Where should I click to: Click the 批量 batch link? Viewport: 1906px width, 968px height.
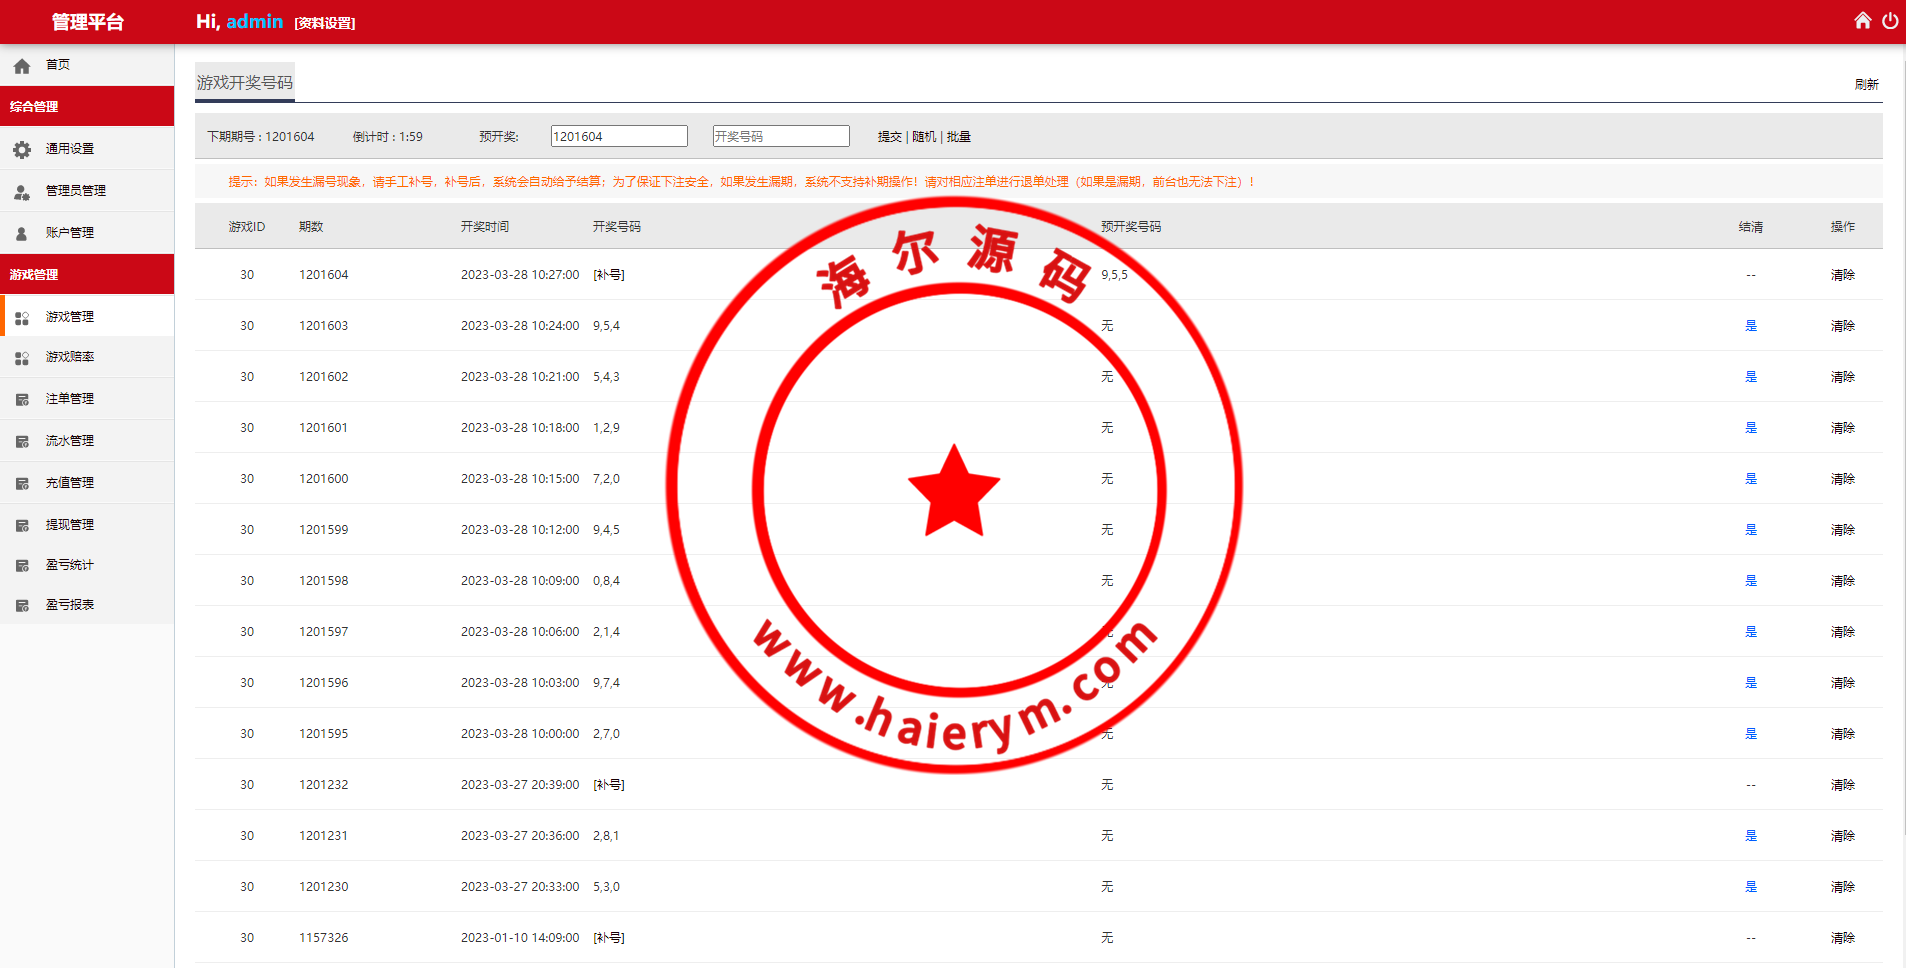point(959,137)
